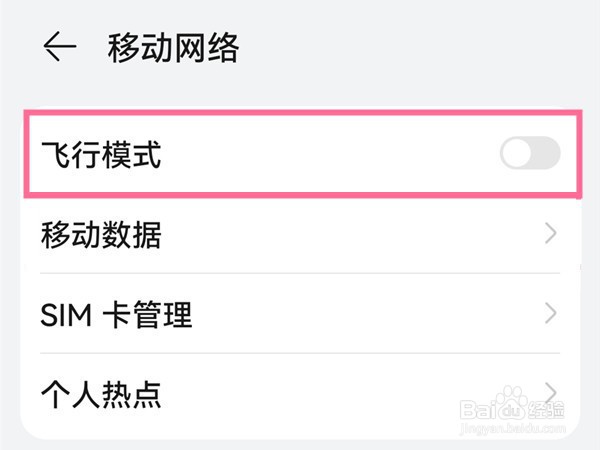
Task: Tap the back arrow icon
Action: click(x=60, y=47)
